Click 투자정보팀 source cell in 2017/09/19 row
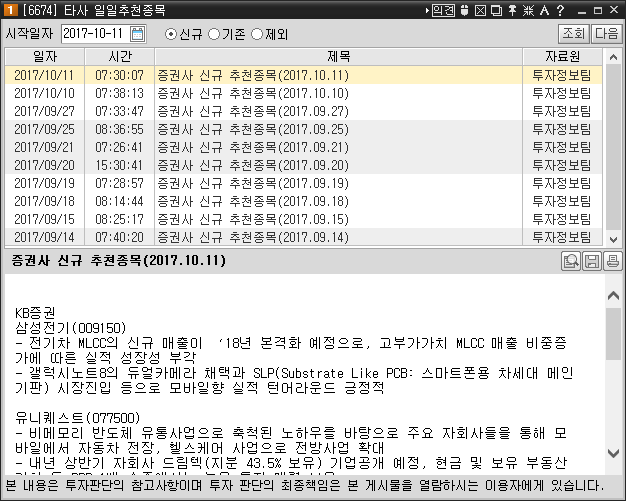Screen dimensions: 626x501 (x=562, y=183)
